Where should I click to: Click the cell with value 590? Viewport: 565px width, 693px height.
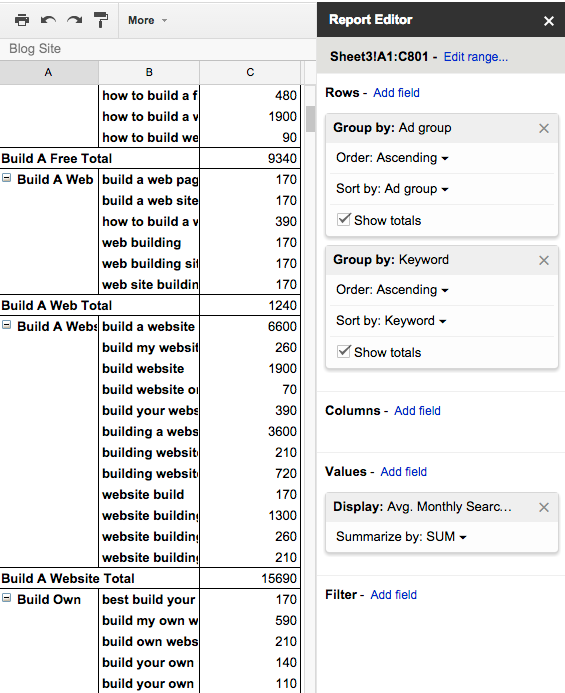(250, 621)
